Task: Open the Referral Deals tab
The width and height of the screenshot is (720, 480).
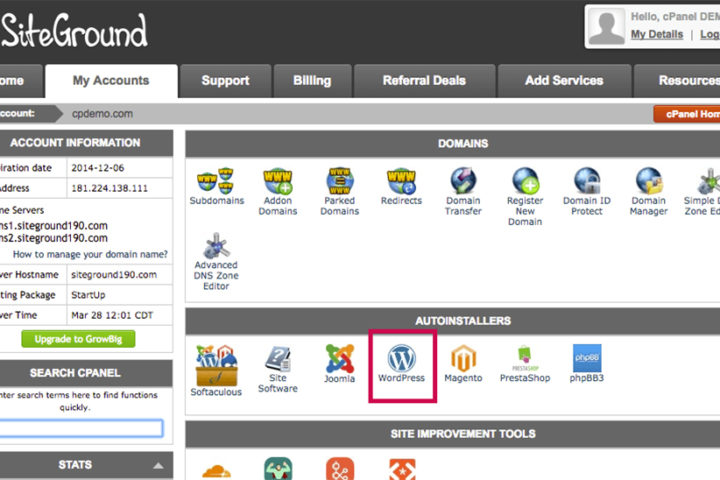Action: coord(424,80)
